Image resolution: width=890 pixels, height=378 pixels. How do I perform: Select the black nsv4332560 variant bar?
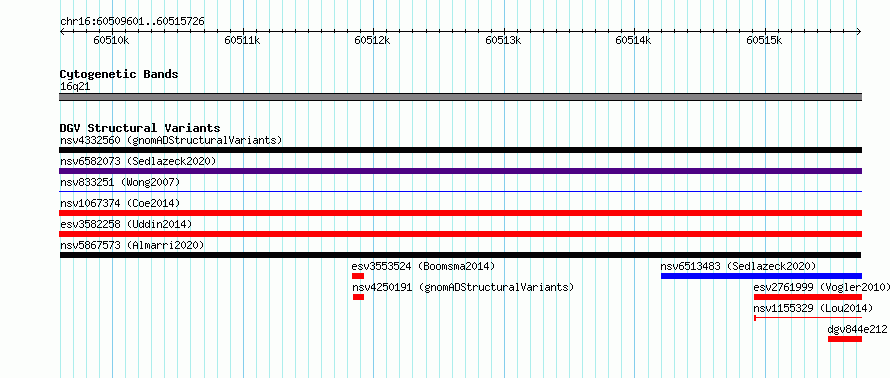460,150
